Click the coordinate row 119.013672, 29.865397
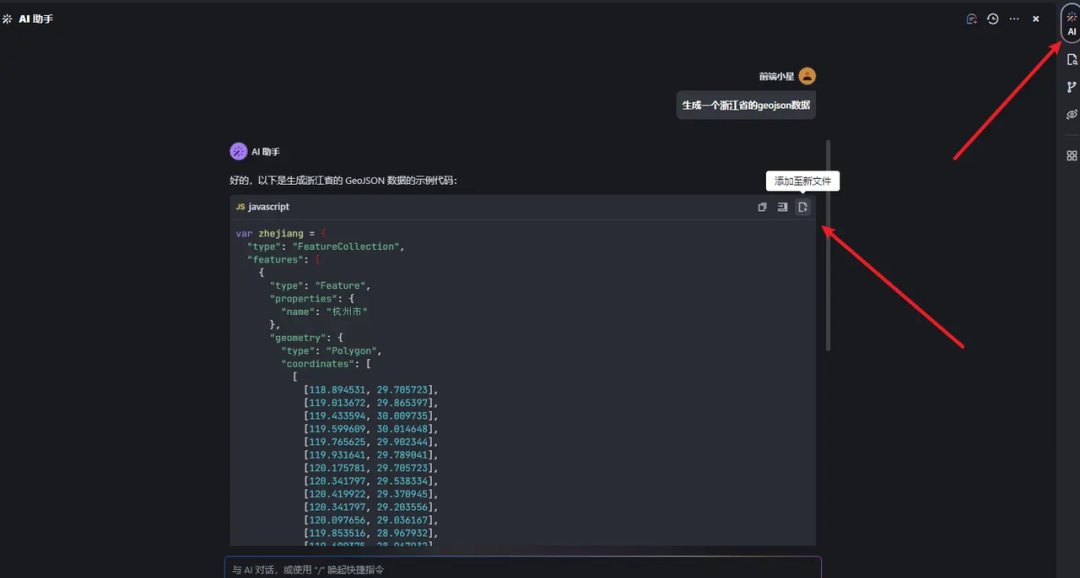 (371, 403)
